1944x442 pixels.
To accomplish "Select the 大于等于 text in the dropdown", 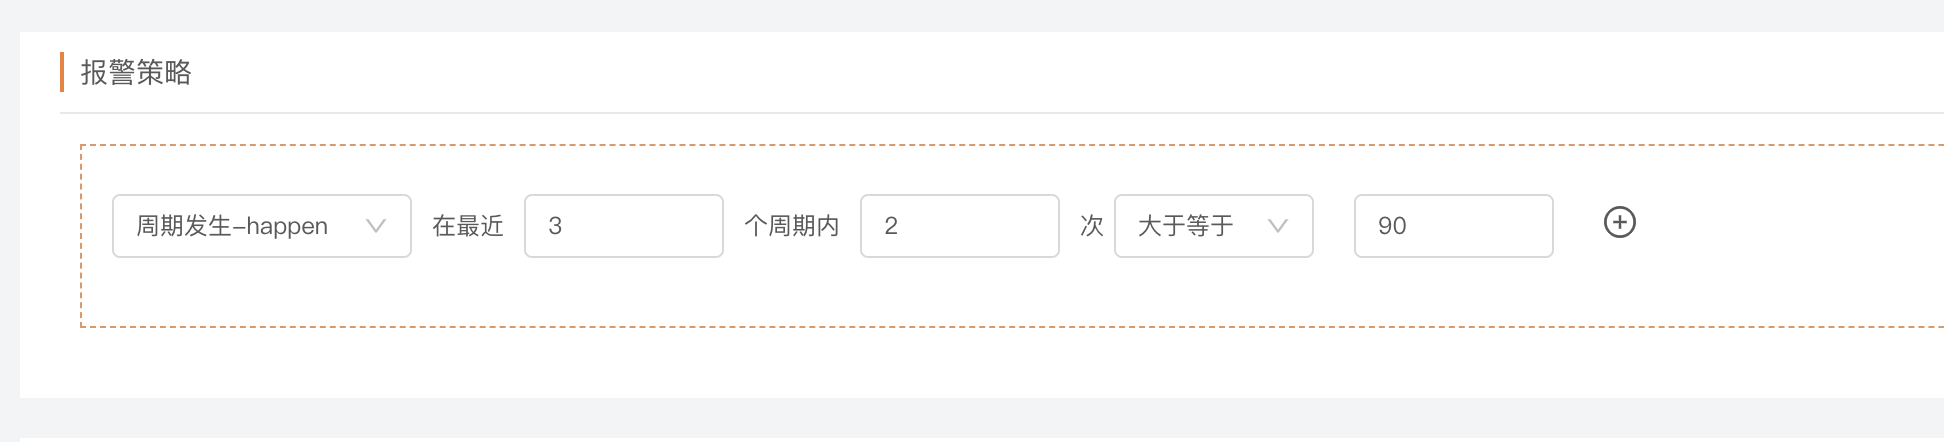I will coord(1185,226).
